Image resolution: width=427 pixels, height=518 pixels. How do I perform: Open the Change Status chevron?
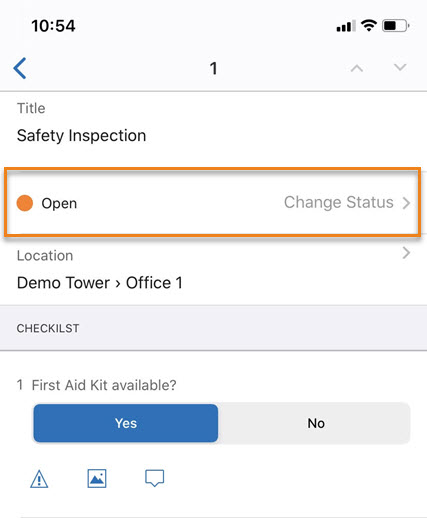(x=406, y=203)
